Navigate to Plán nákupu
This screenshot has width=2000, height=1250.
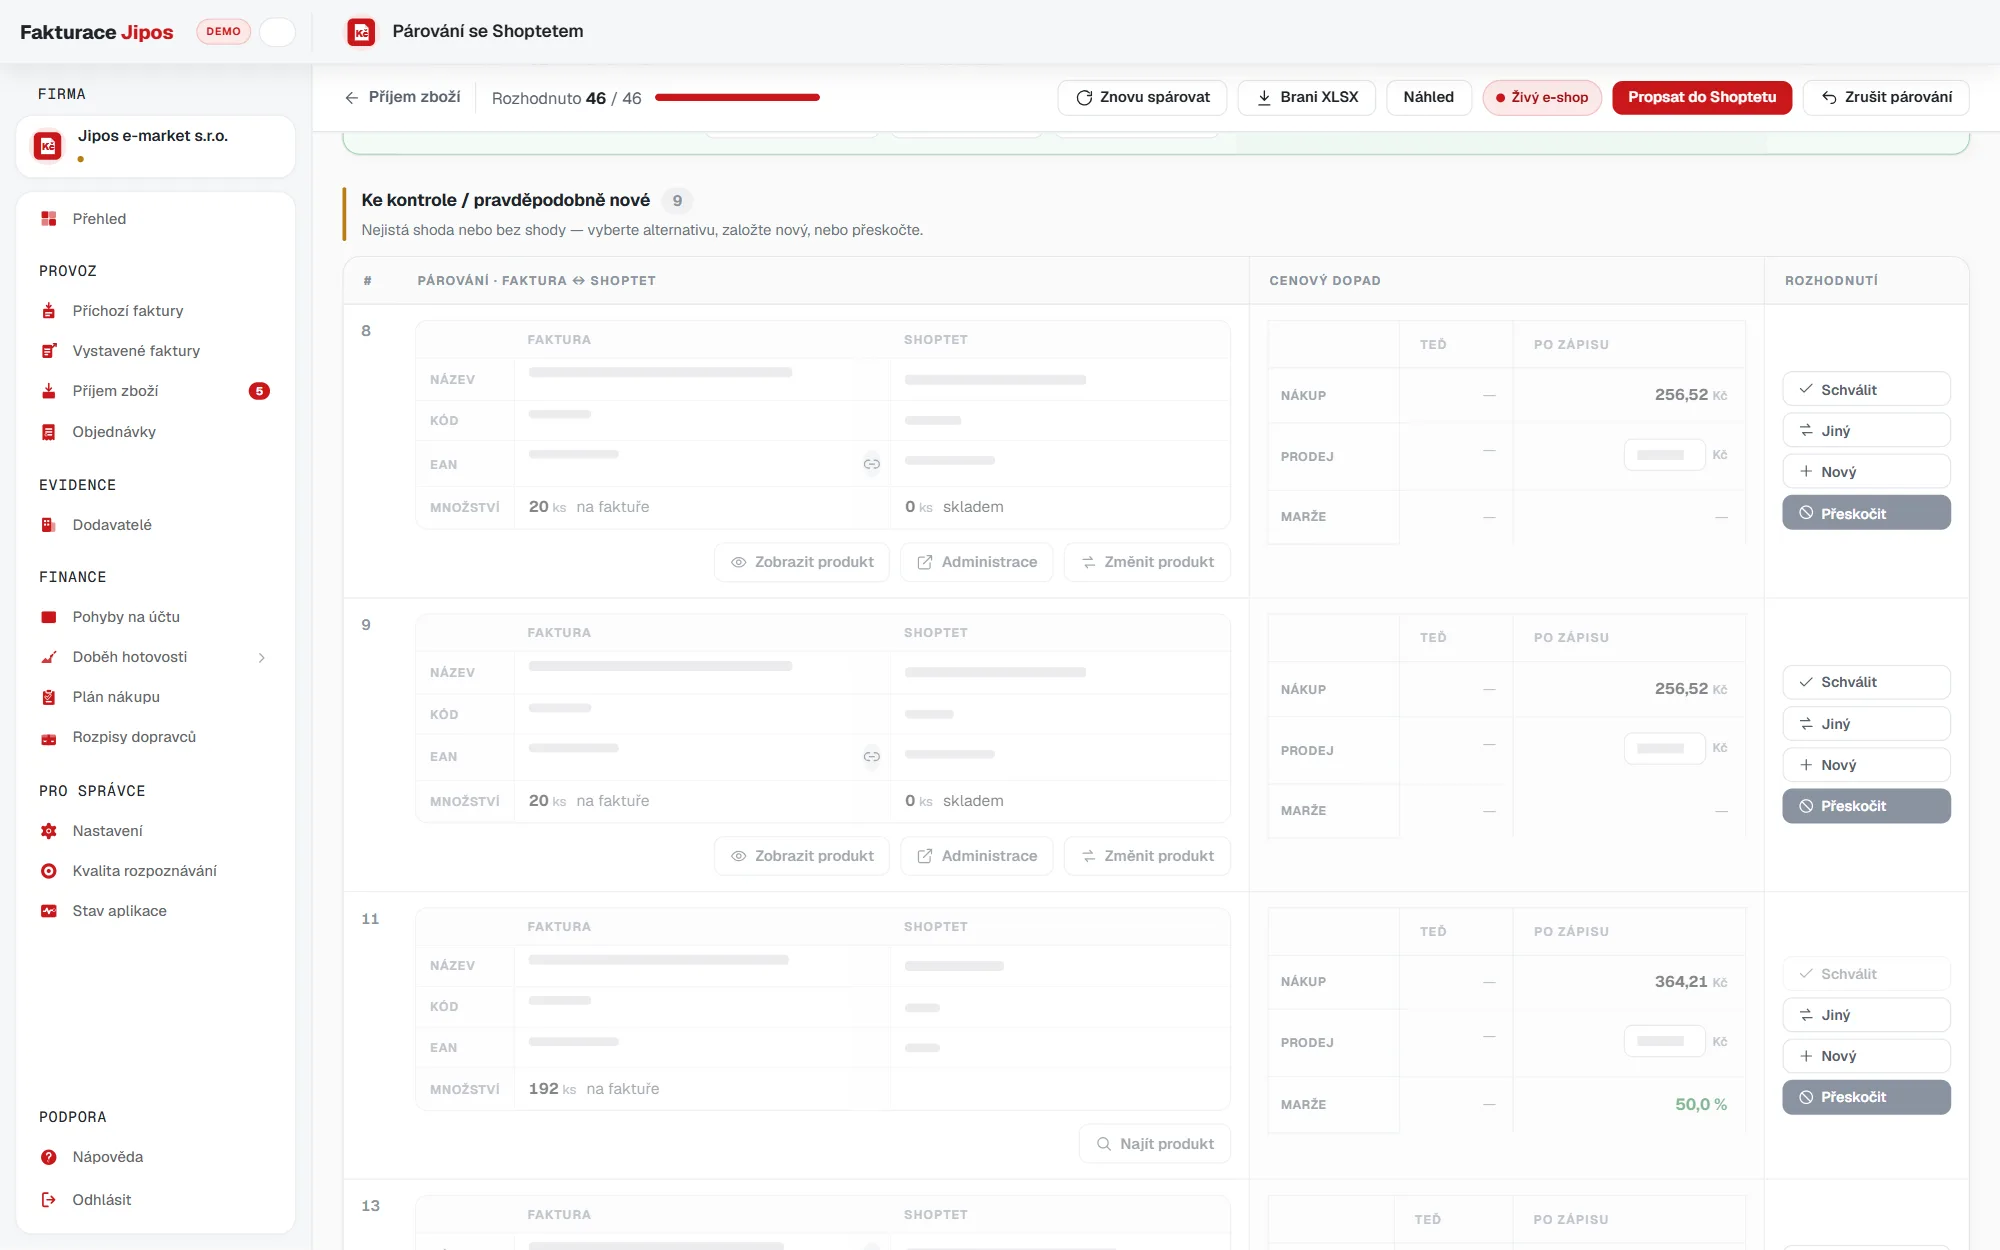[x=155, y=697]
